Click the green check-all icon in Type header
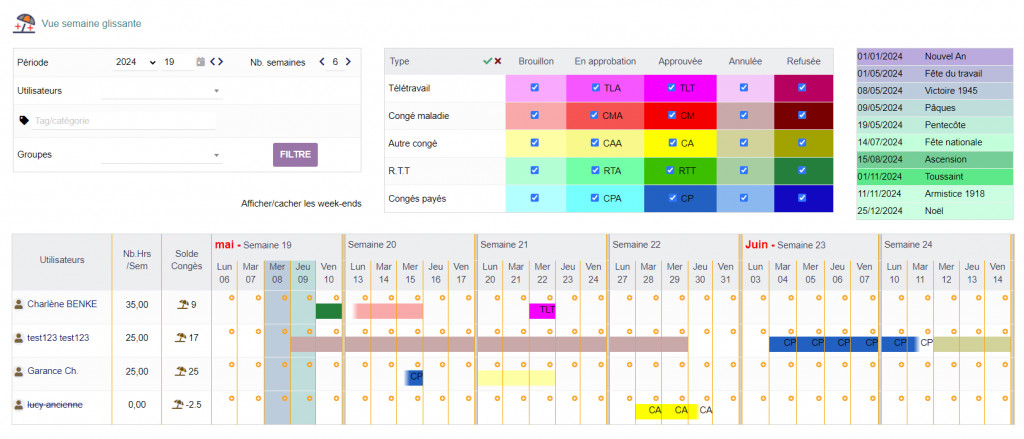The height and width of the screenshot is (439, 1024). tap(487, 61)
